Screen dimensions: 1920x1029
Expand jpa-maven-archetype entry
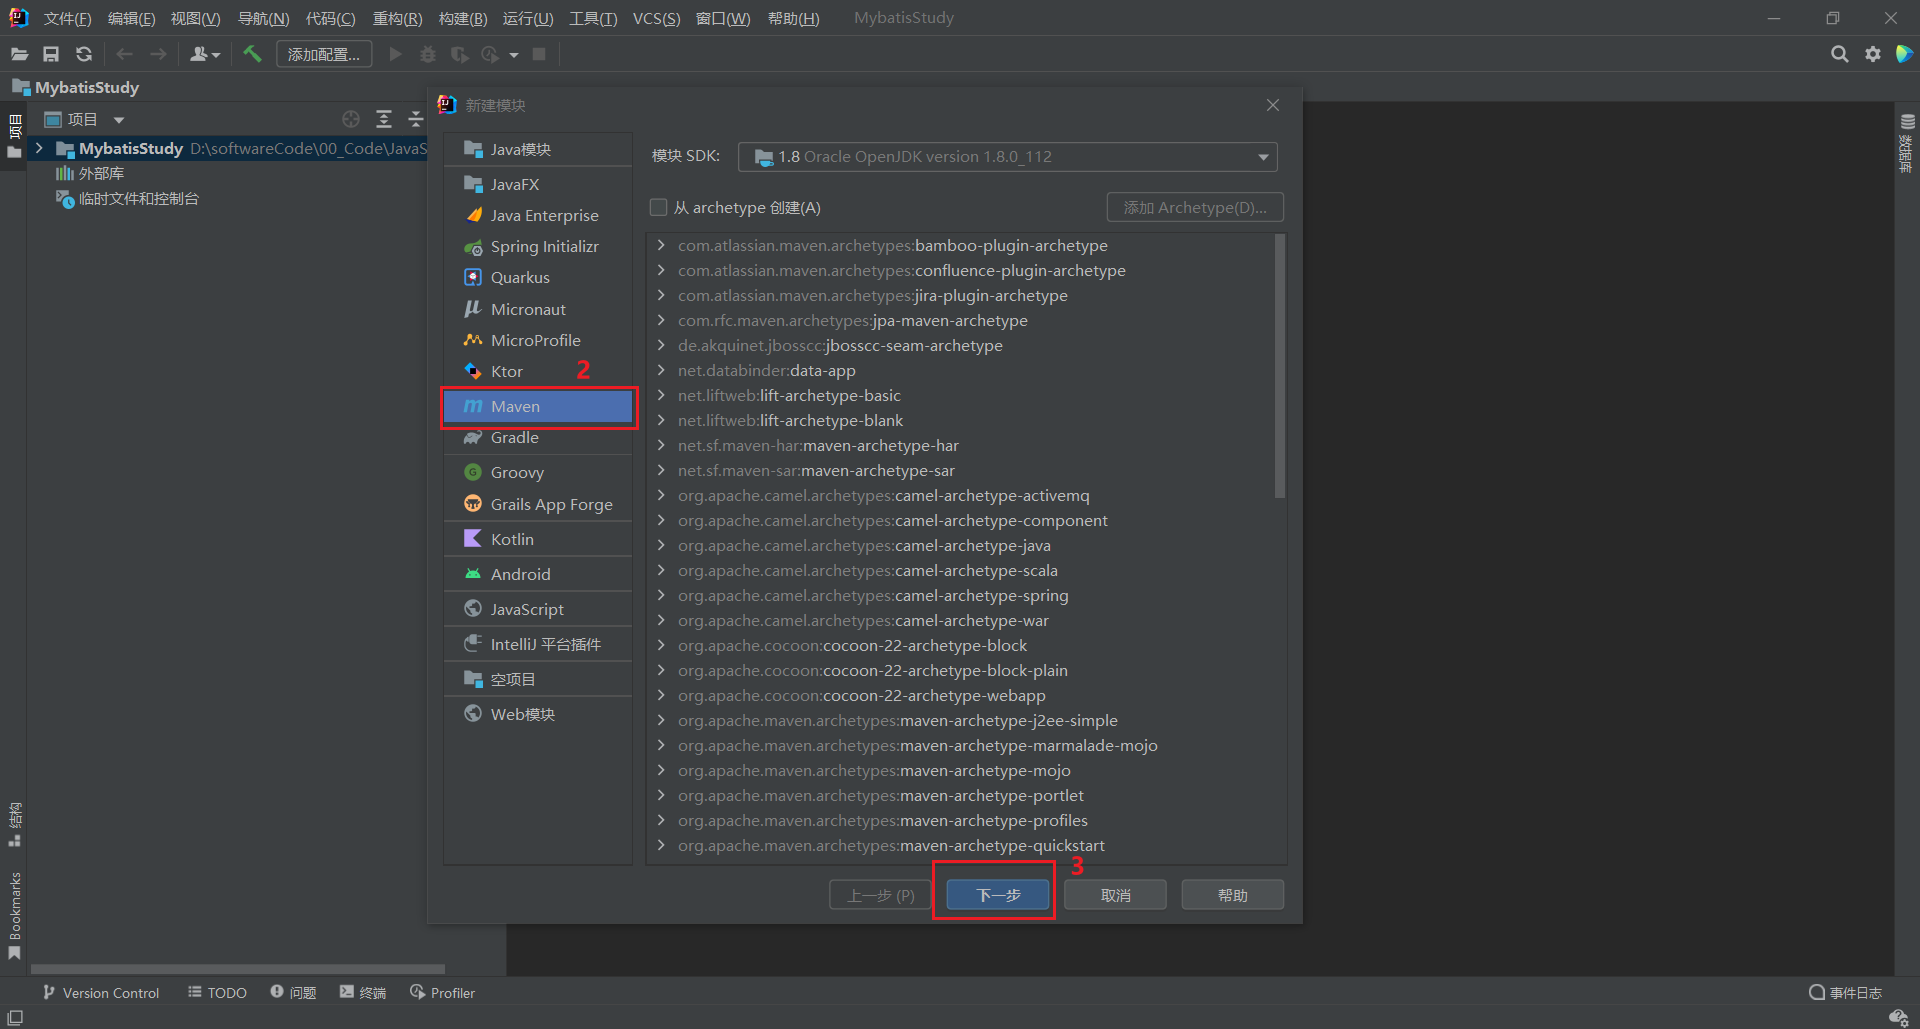click(x=661, y=320)
